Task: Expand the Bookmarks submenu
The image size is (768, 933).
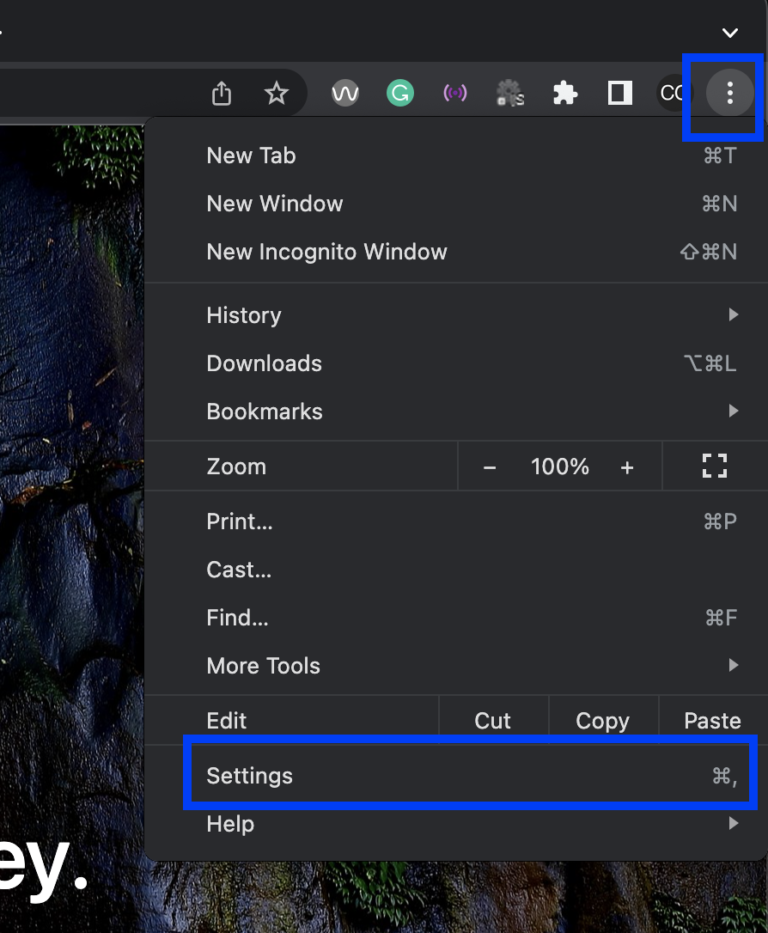Action: pyautogui.click(x=456, y=412)
